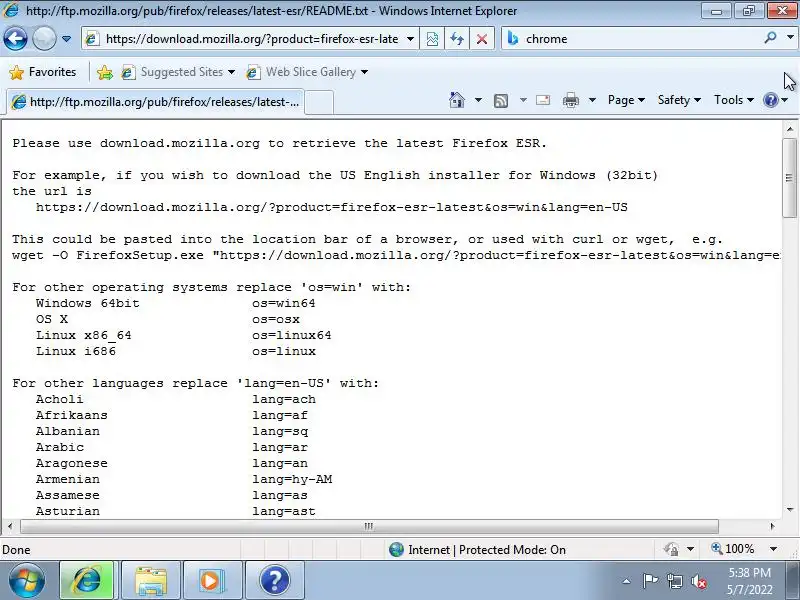Click the word 'Afrikaans' in the list
Viewport: 800px width, 600px height.
click(71, 415)
